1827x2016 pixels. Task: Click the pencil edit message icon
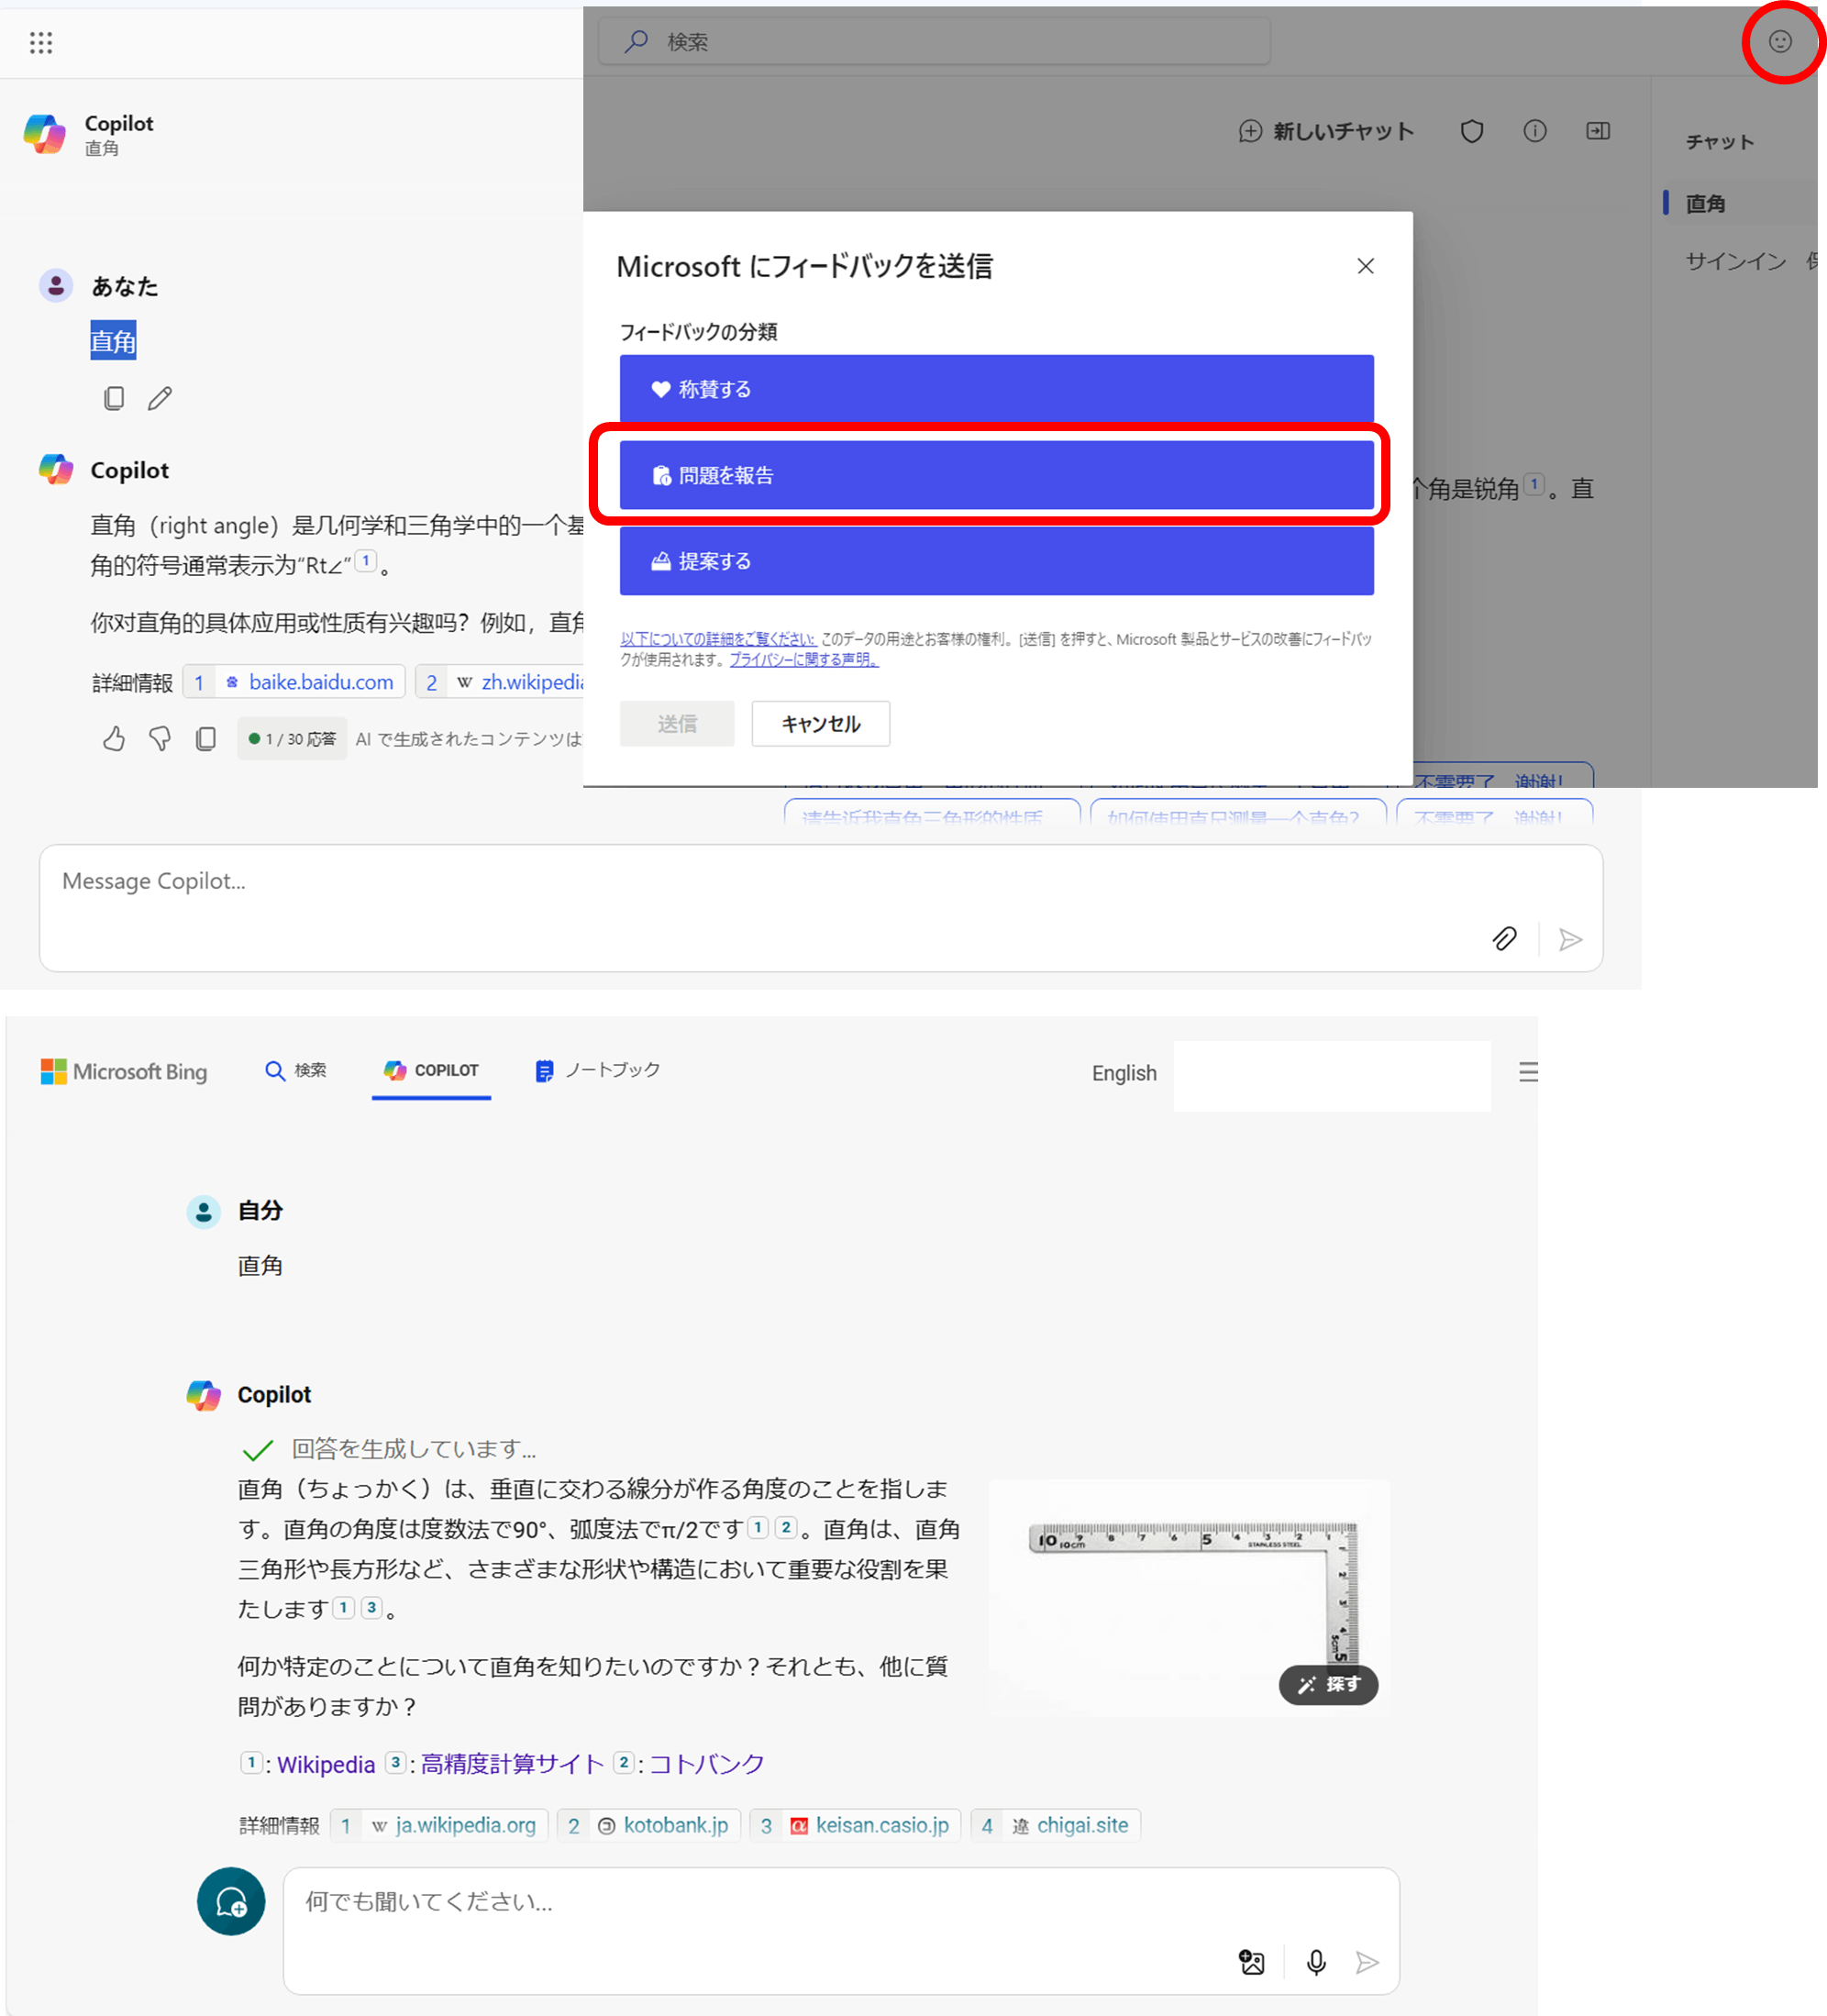(x=160, y=398)
